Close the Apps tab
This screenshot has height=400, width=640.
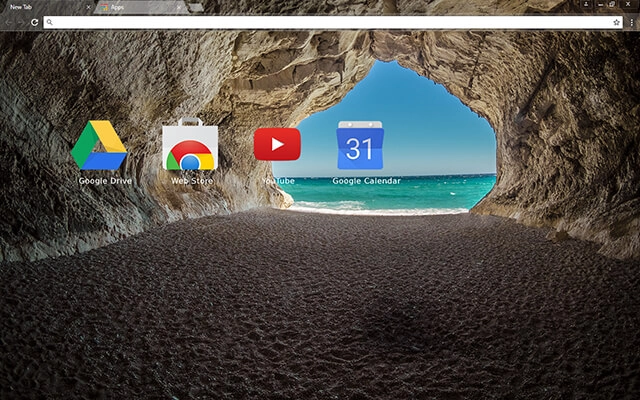[179, 7]
